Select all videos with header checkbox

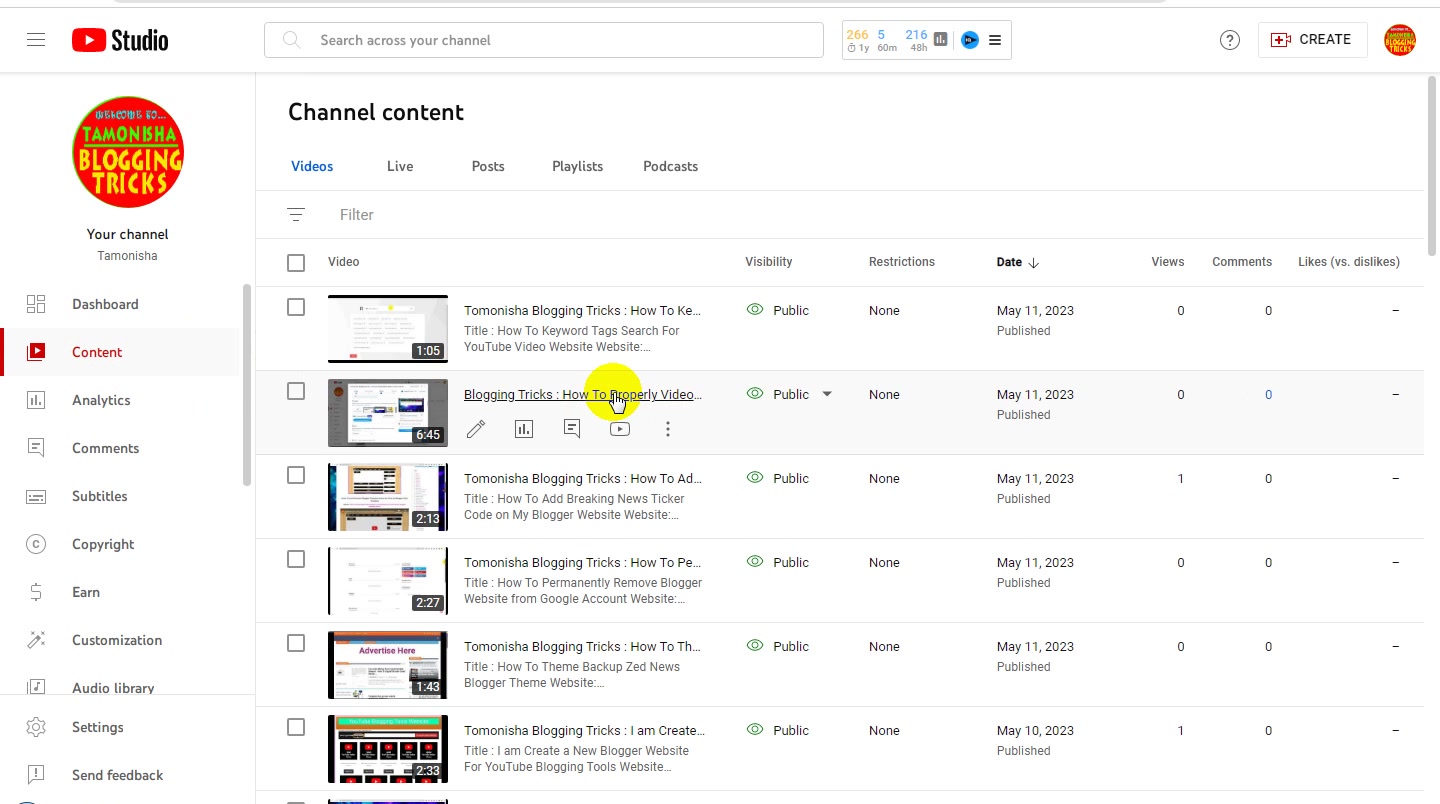click(x=296, y=263)
